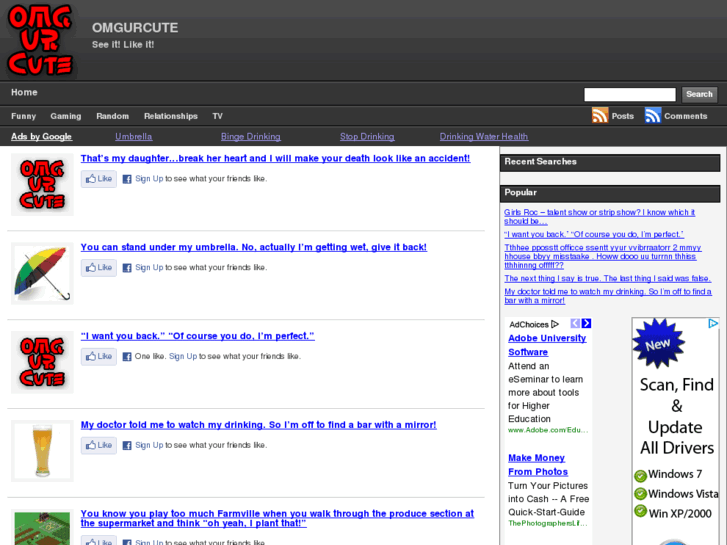Open the "That's my daughter" post title
This screenshot has width=727, height=545.
[x=275, y=158]
